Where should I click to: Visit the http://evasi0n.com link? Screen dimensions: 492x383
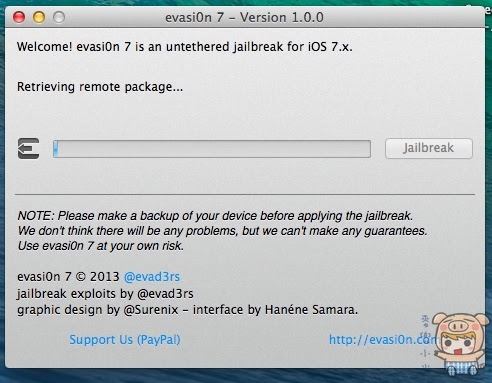pos(383,340)
